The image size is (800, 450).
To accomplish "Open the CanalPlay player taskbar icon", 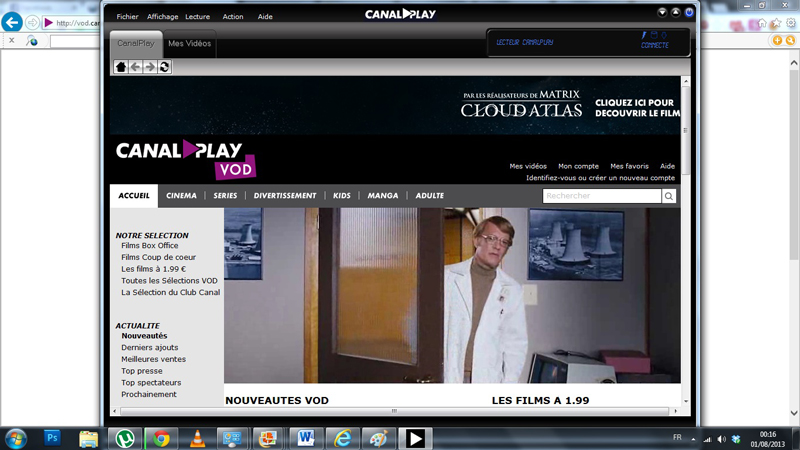I will tap(415, 438).
